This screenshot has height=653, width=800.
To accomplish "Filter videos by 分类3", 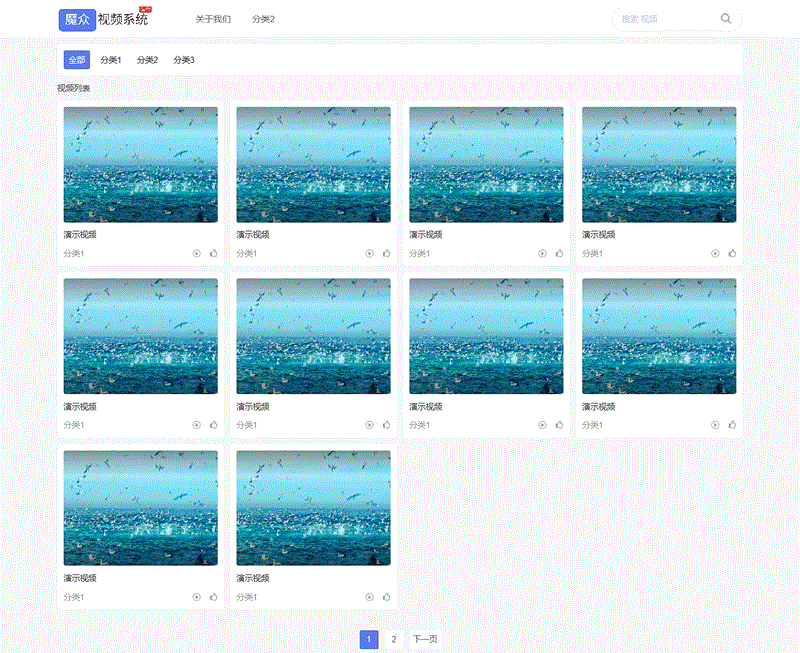I will point(184,60).
